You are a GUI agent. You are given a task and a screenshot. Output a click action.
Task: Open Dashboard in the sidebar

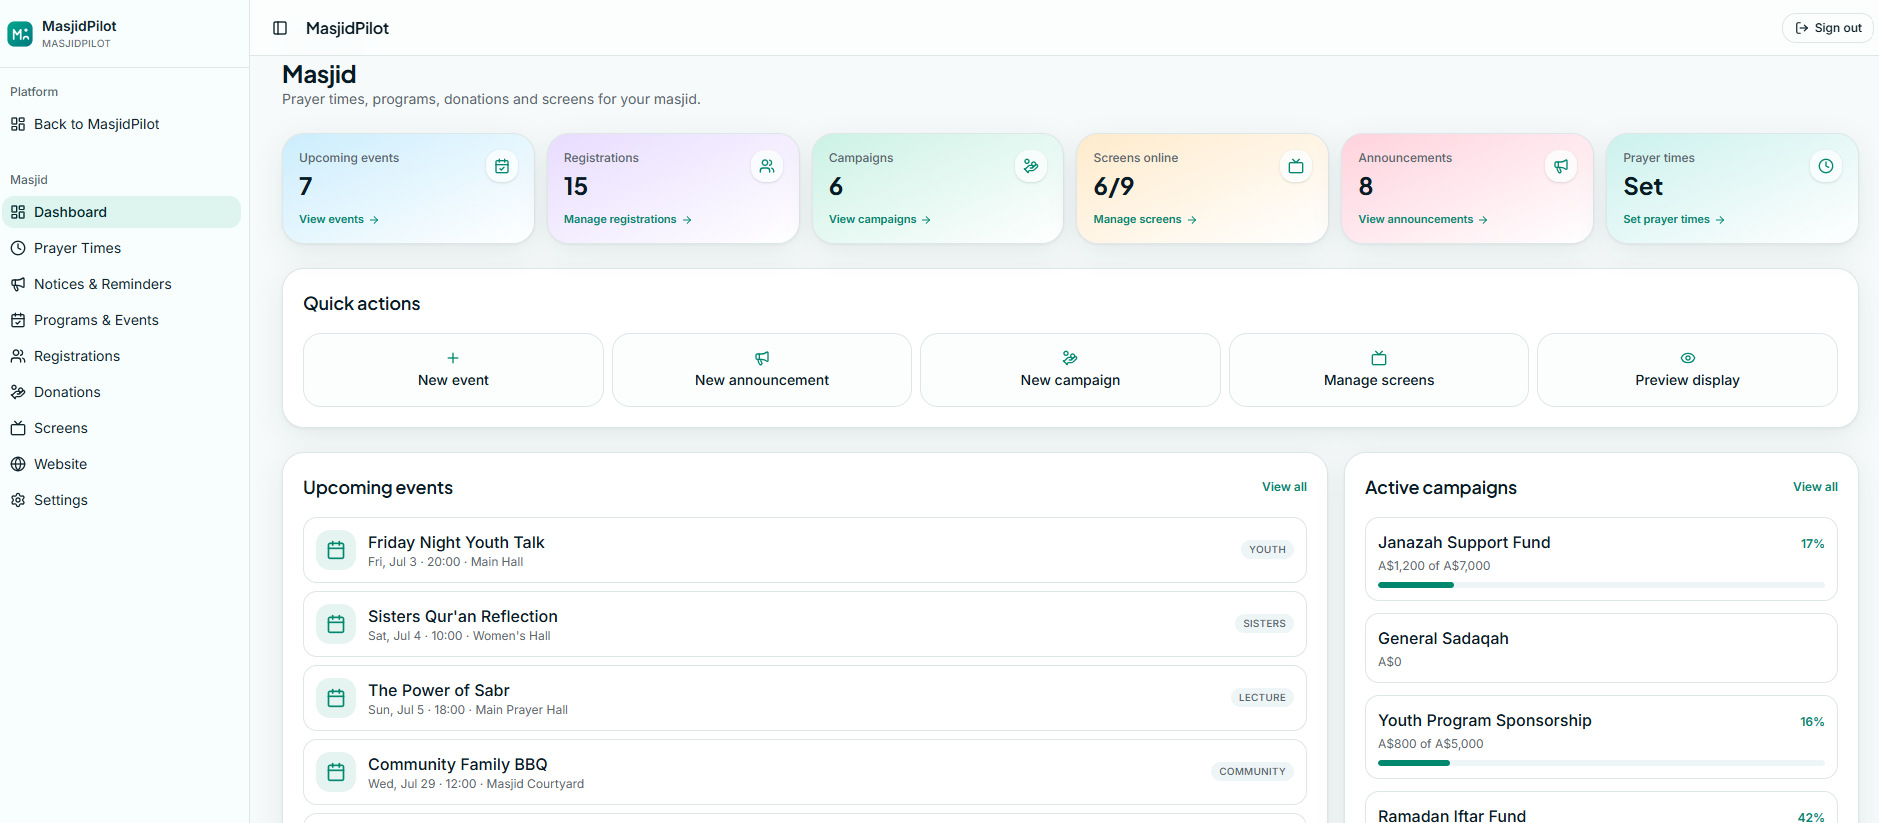click(121, 212)
